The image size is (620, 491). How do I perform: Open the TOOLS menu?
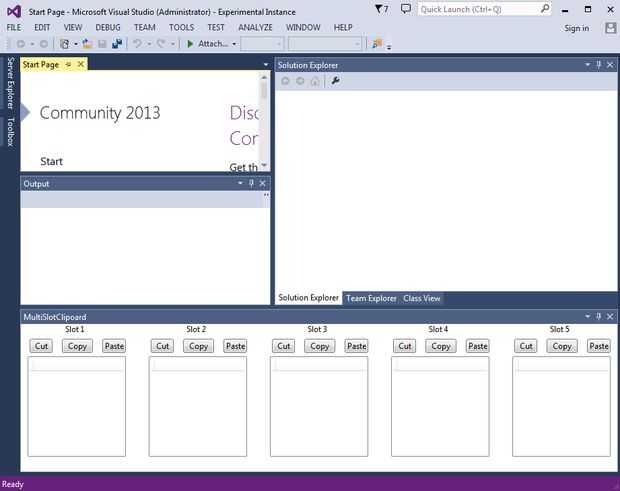click(181, 28)
